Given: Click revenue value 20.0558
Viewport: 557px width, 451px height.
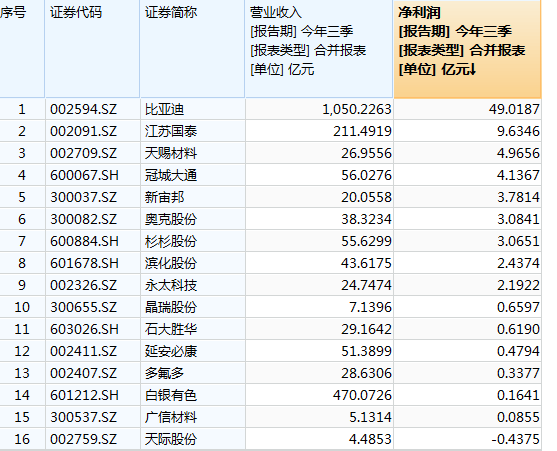Looking at the screenshot, I should tap(366, 197).
